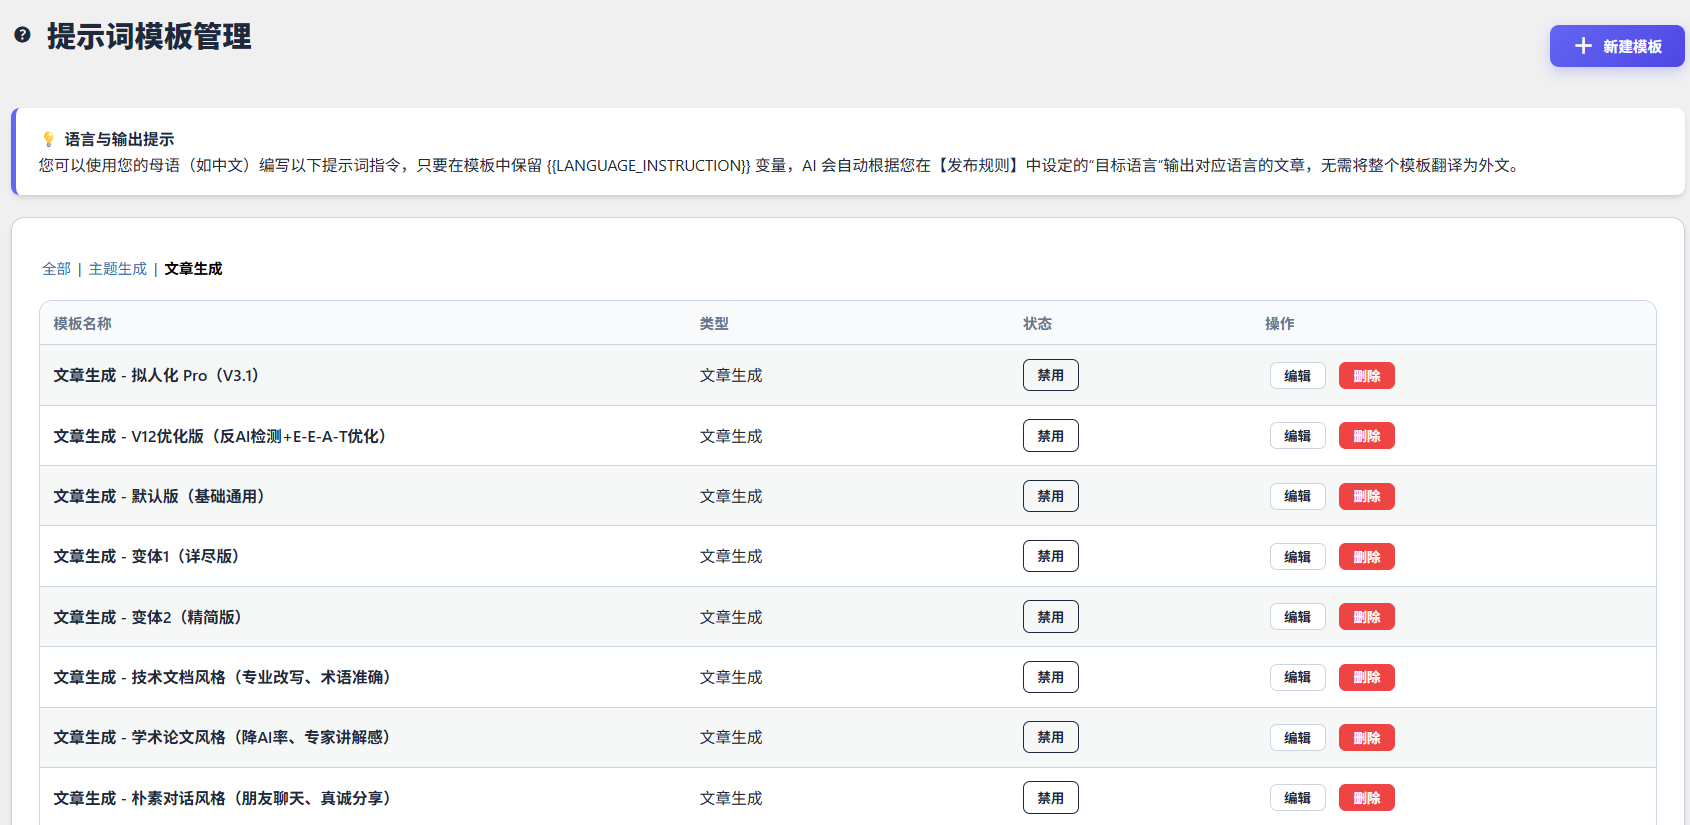The width and height of the screenshot is (1690, 825).
Task: Delete the 朴素对话风格 template
Action: (x=1366, y=798)
